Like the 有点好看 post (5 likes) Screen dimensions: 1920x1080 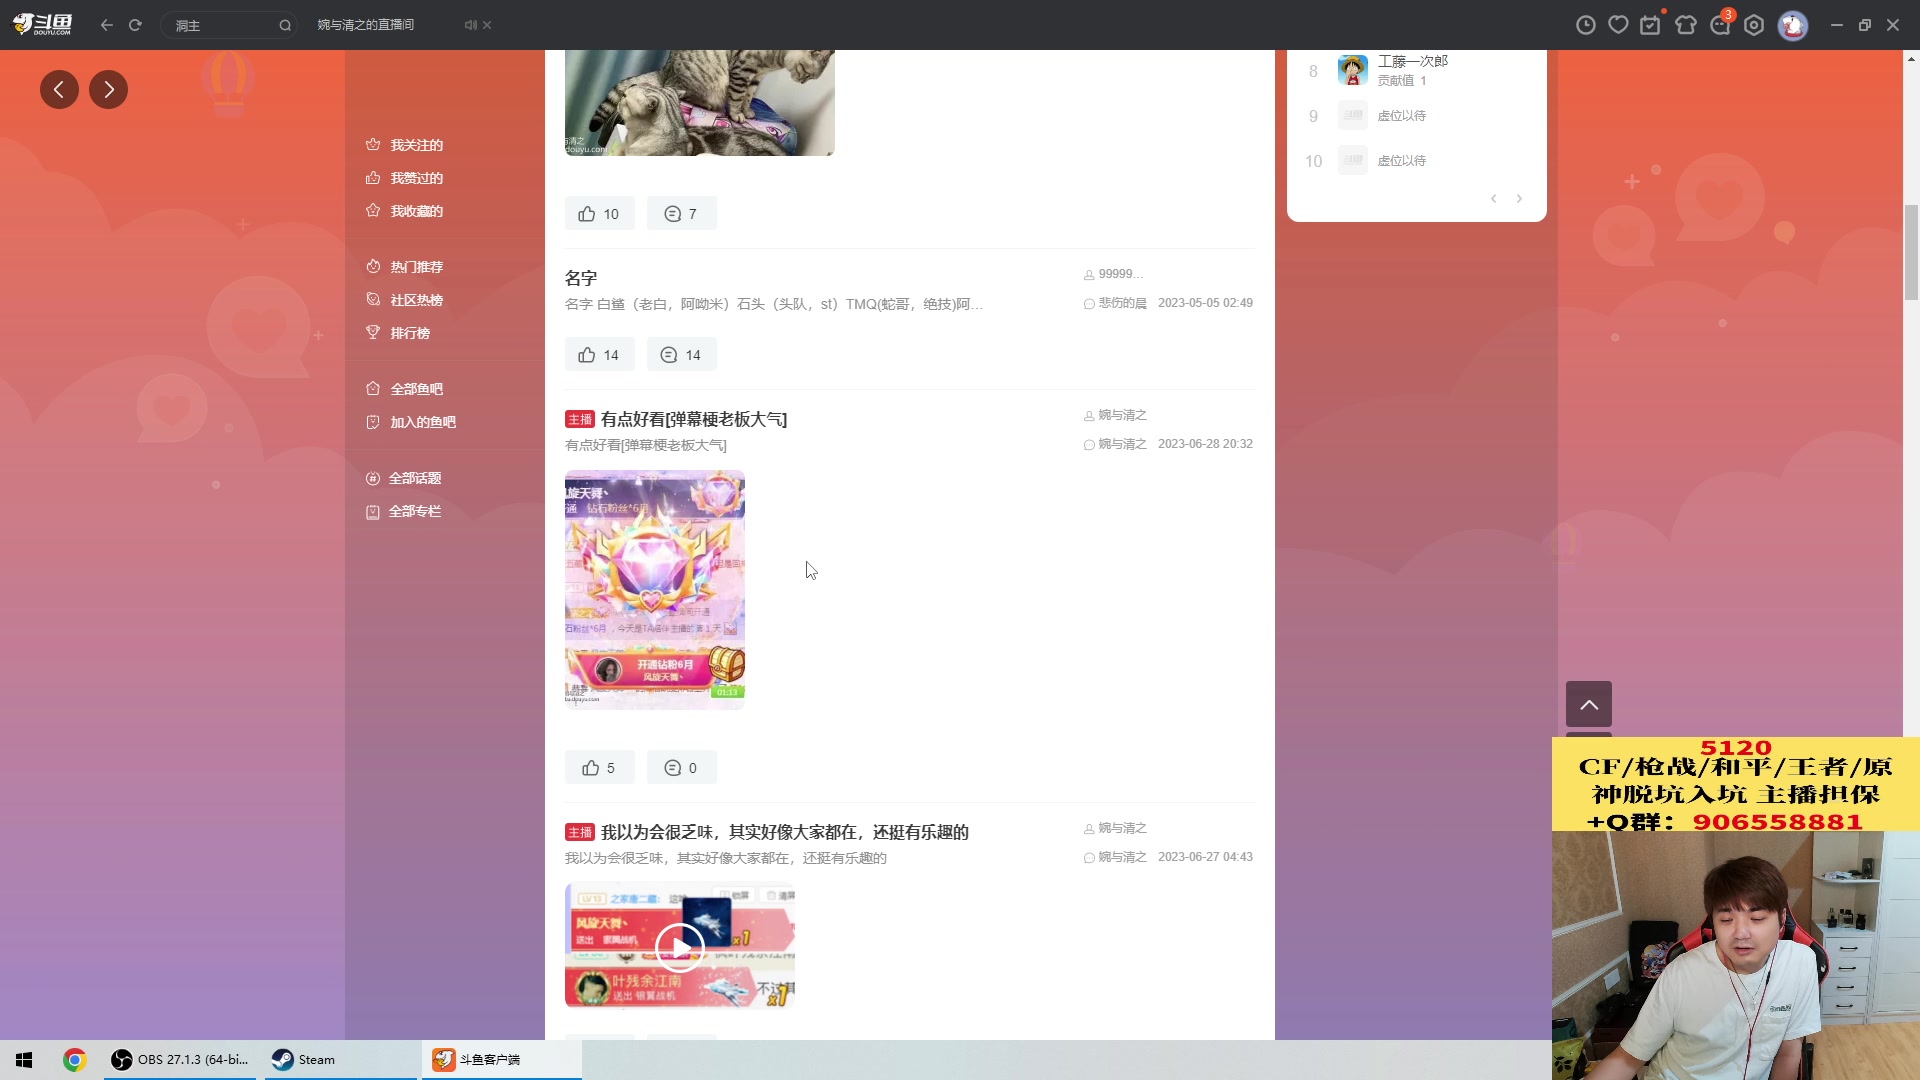[599, 768]
